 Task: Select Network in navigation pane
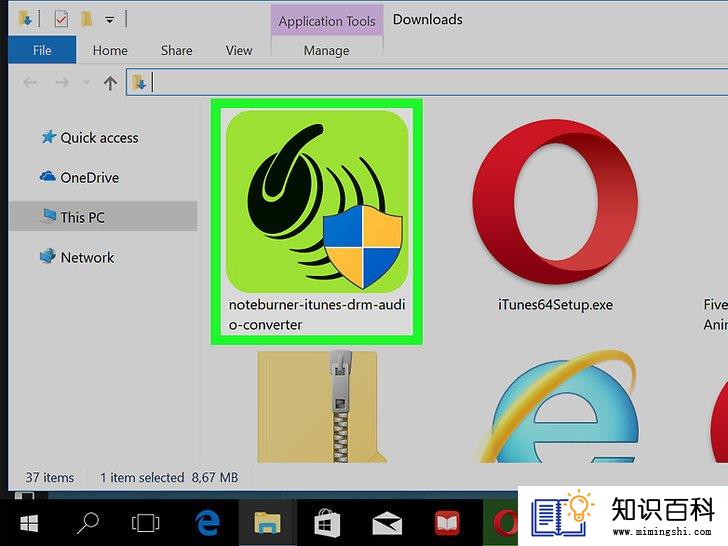77,257
